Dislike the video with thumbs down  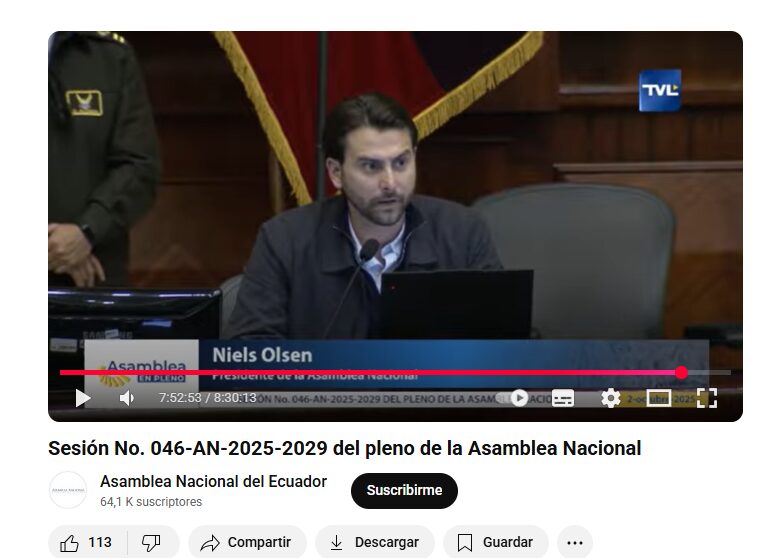151,542
